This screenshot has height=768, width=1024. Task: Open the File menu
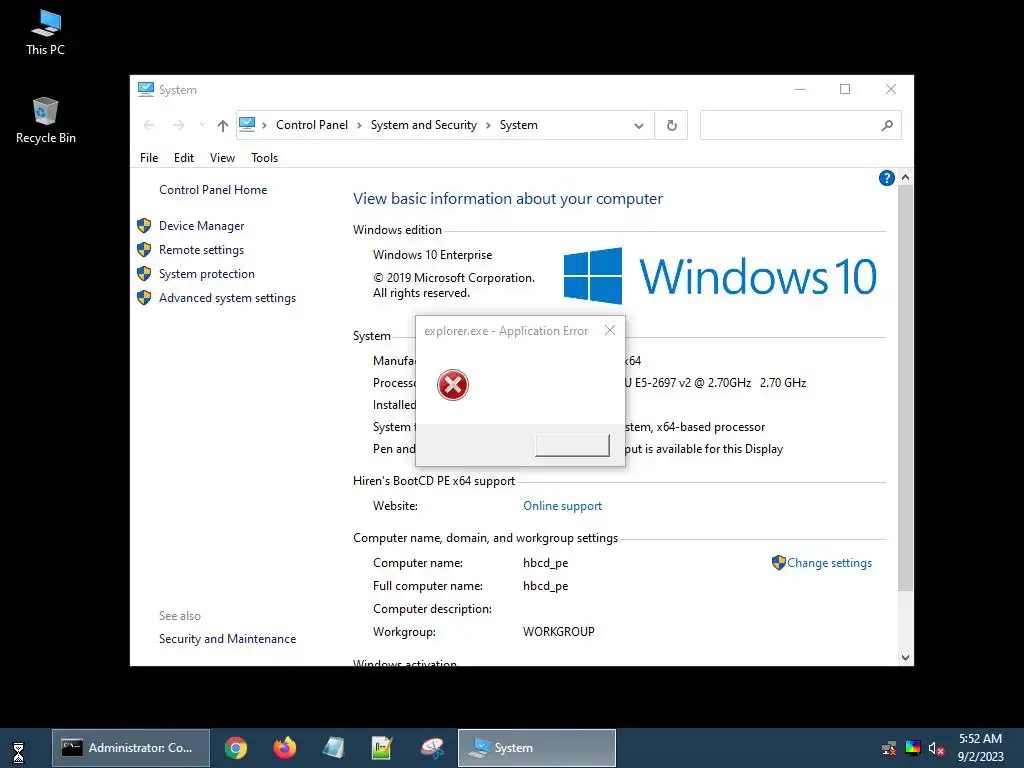pos(149,158)
